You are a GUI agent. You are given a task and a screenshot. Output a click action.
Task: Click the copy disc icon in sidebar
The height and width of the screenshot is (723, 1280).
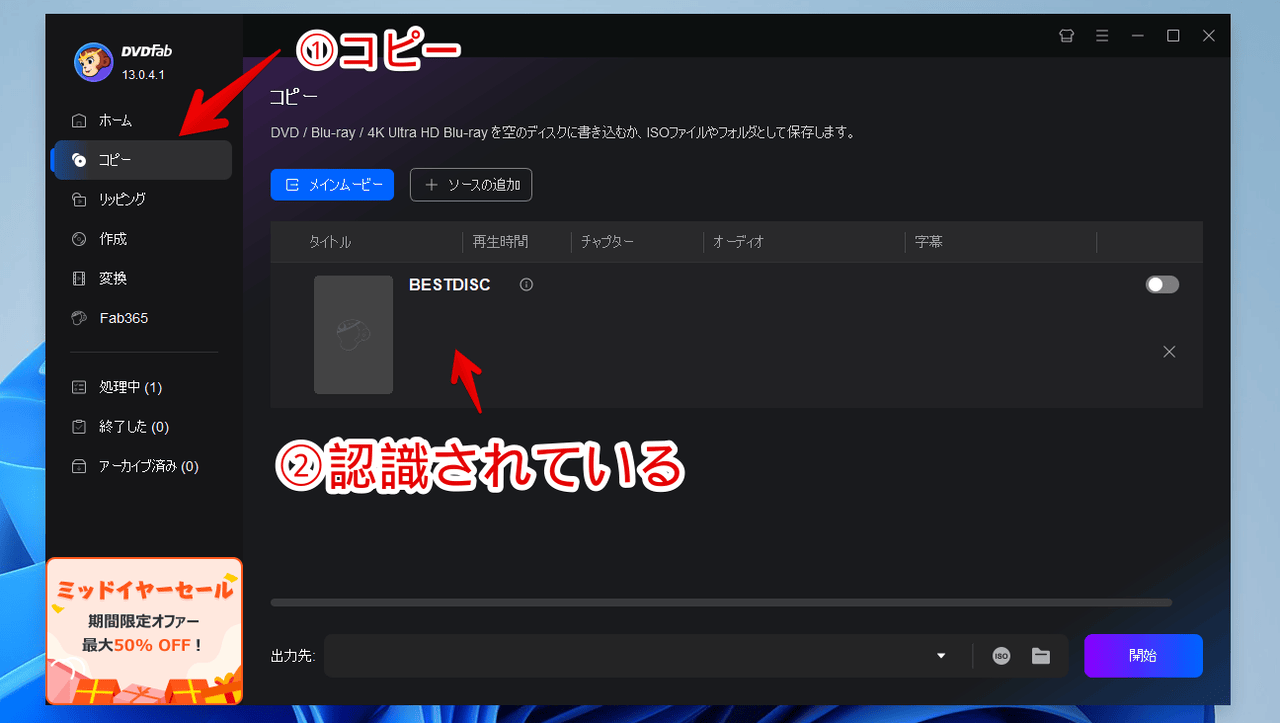click(x=79, y=160)
